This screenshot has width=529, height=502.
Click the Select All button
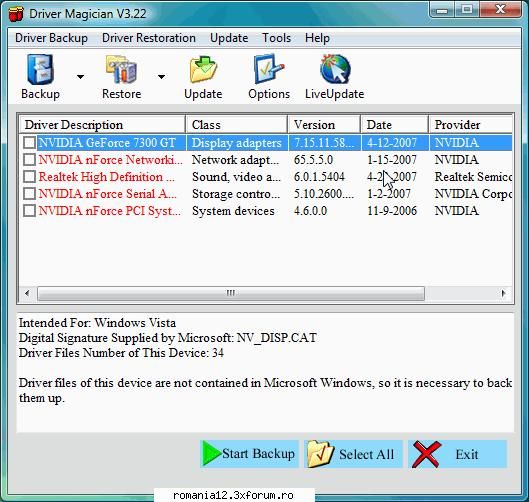coord(353,454)
